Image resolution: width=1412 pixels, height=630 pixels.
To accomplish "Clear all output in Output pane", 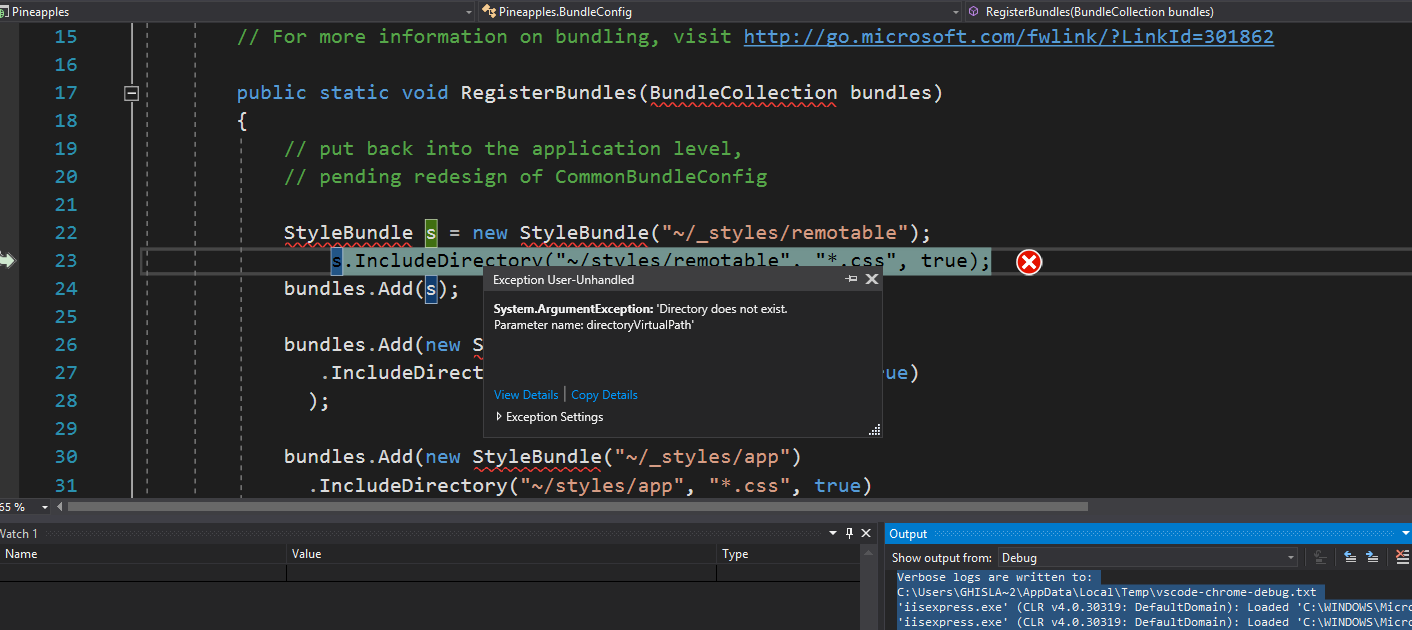I will click(x=1403, y=557).
